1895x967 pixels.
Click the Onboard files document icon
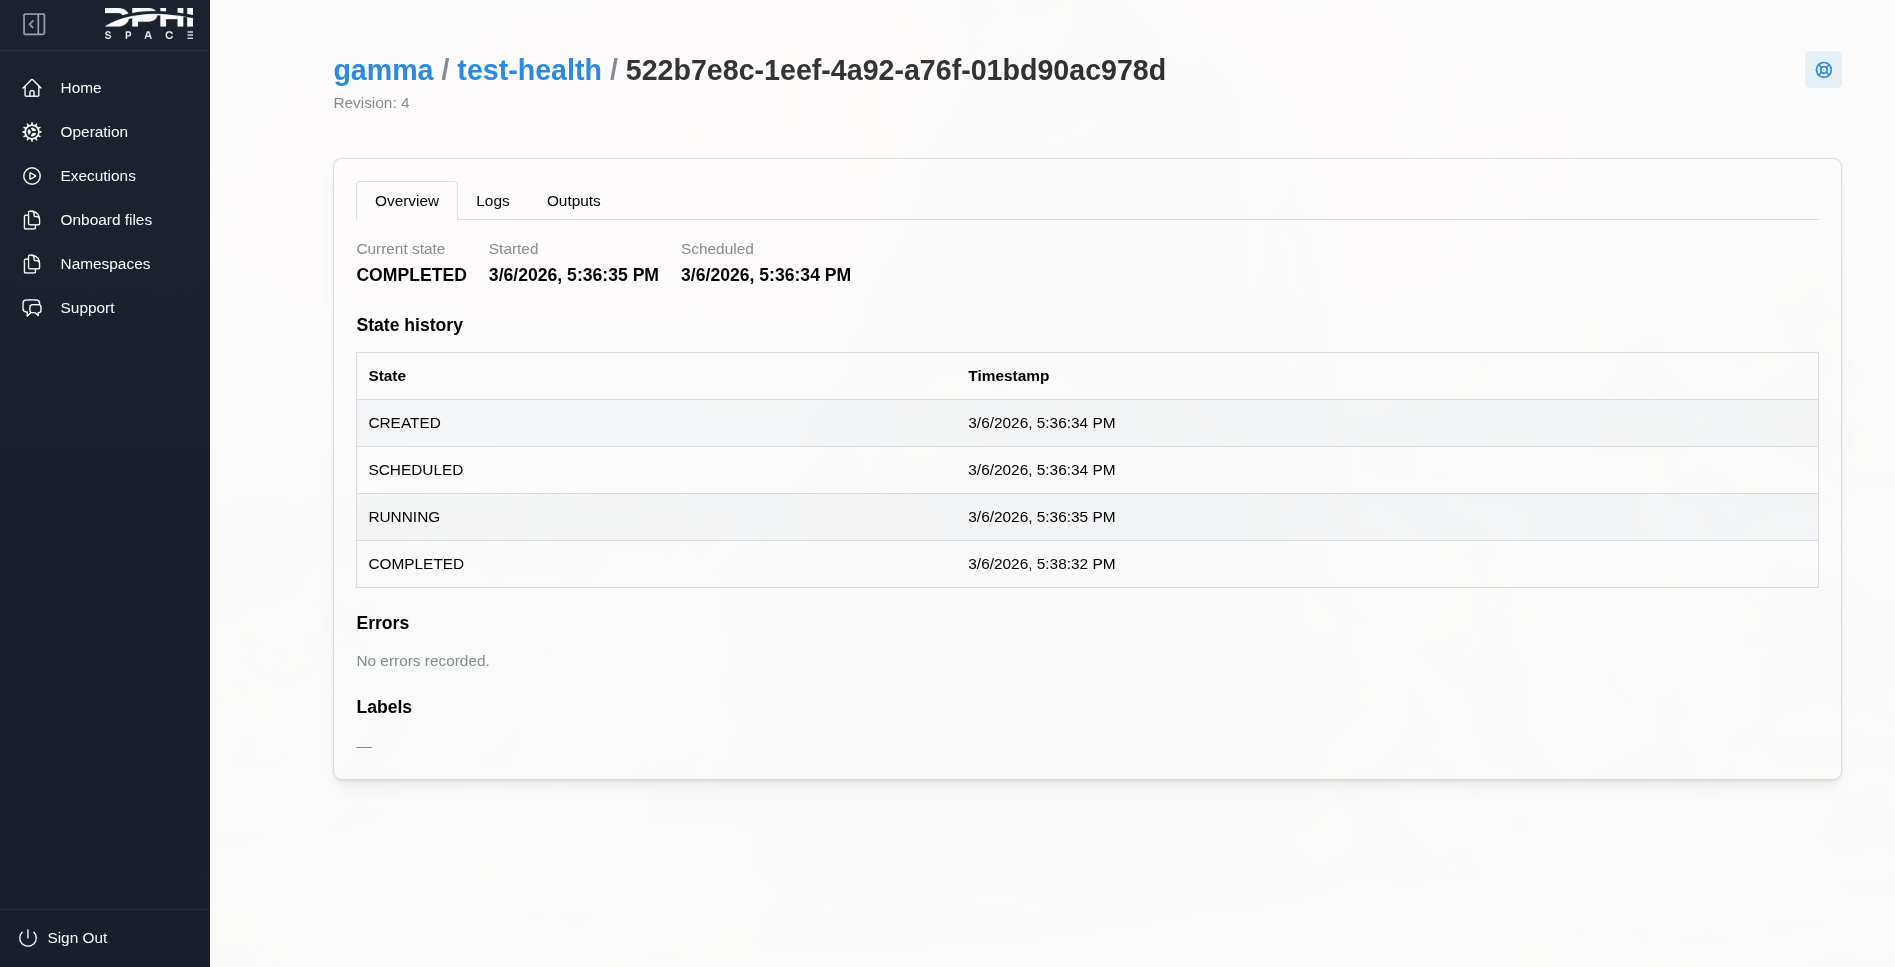click(x=32, y=220)
